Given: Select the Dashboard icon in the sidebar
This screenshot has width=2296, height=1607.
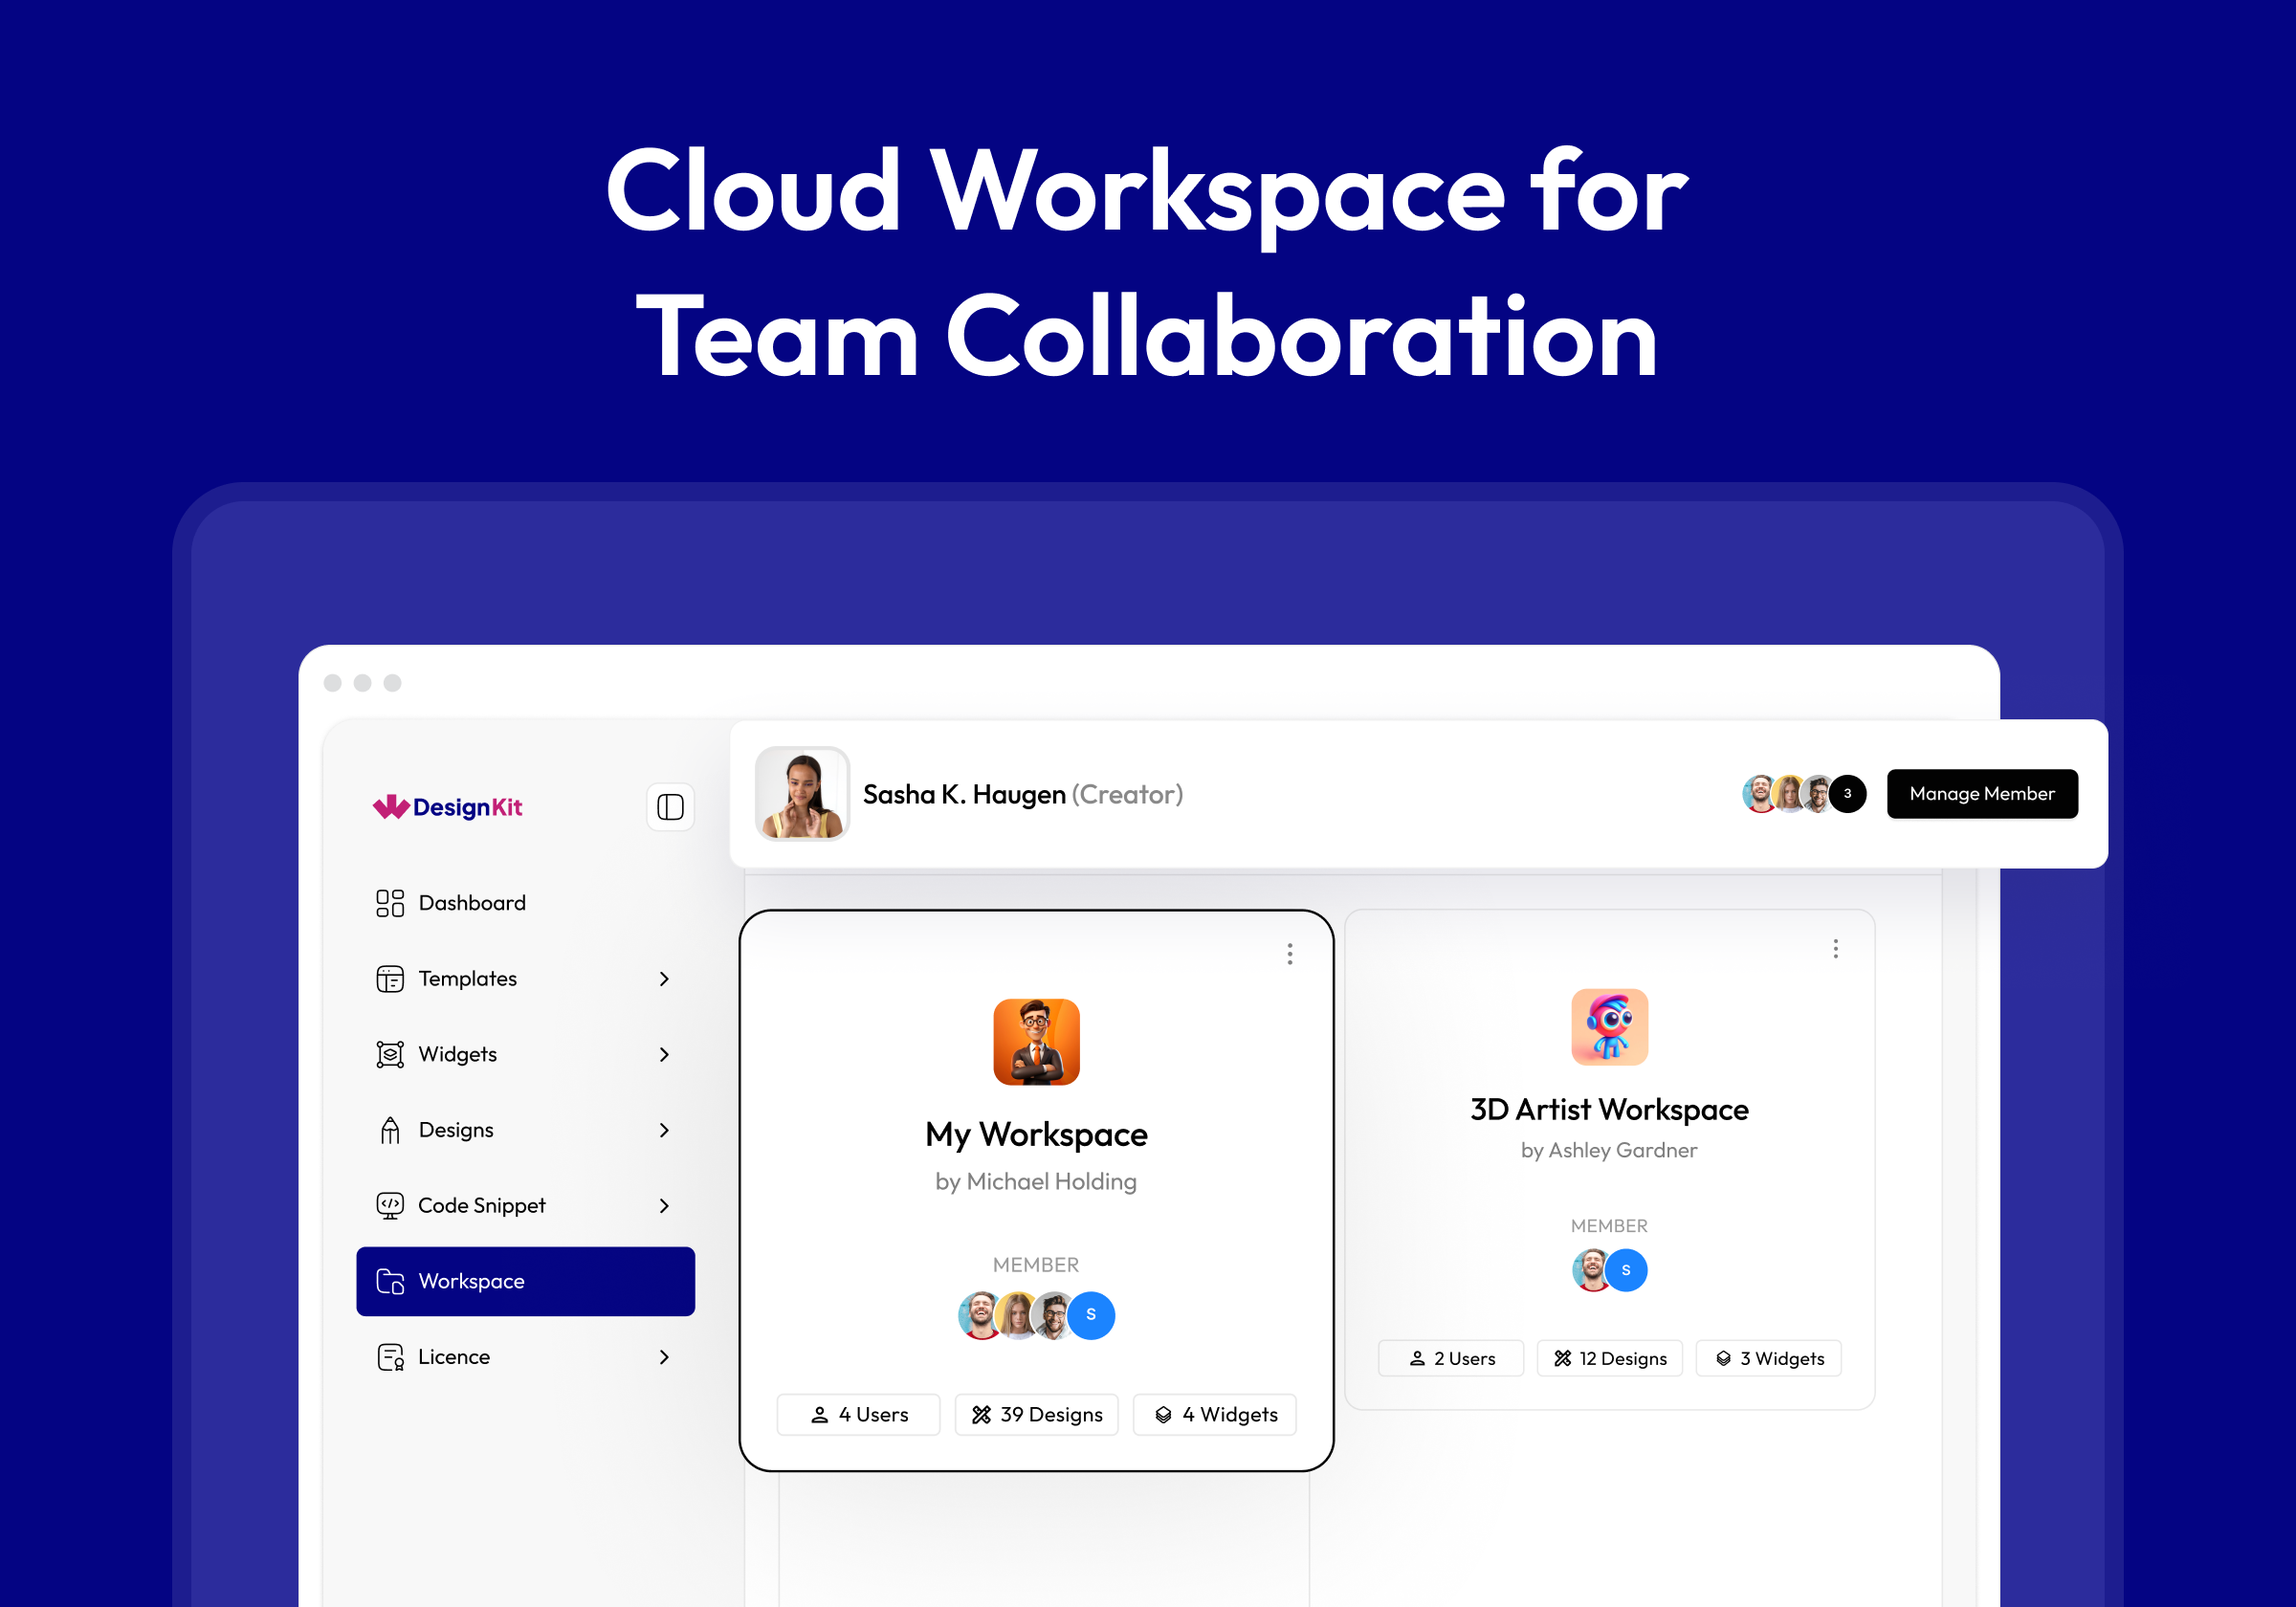Looking at the screenshot, I should click(x=390, y=902).
